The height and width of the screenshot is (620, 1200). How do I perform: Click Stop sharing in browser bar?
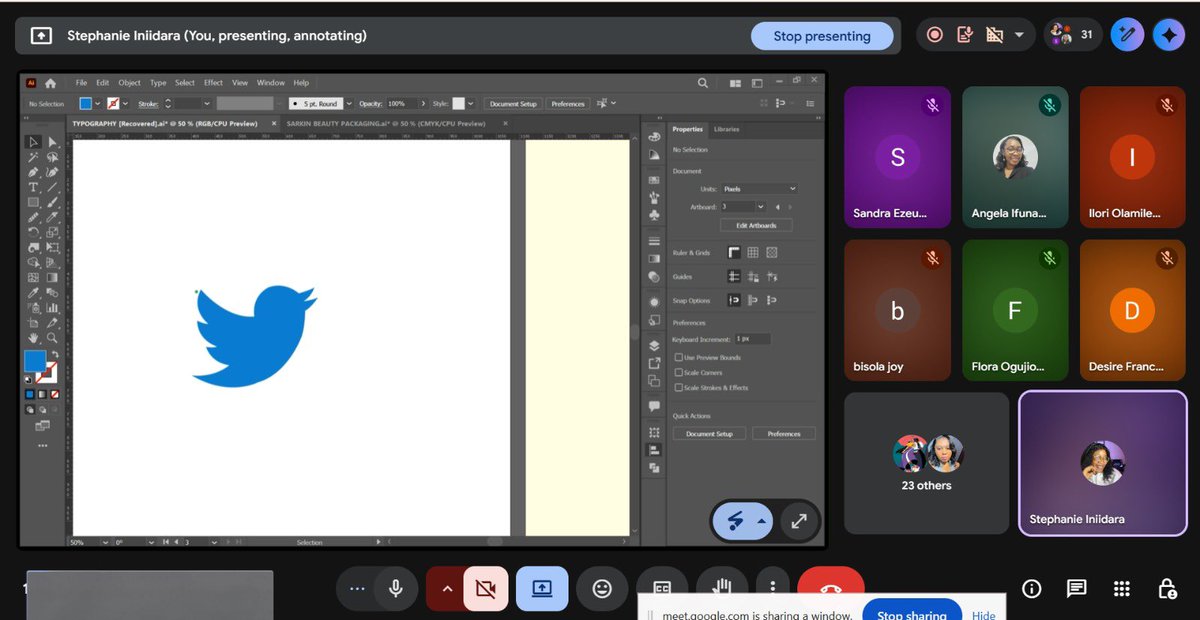click(912, 611)
